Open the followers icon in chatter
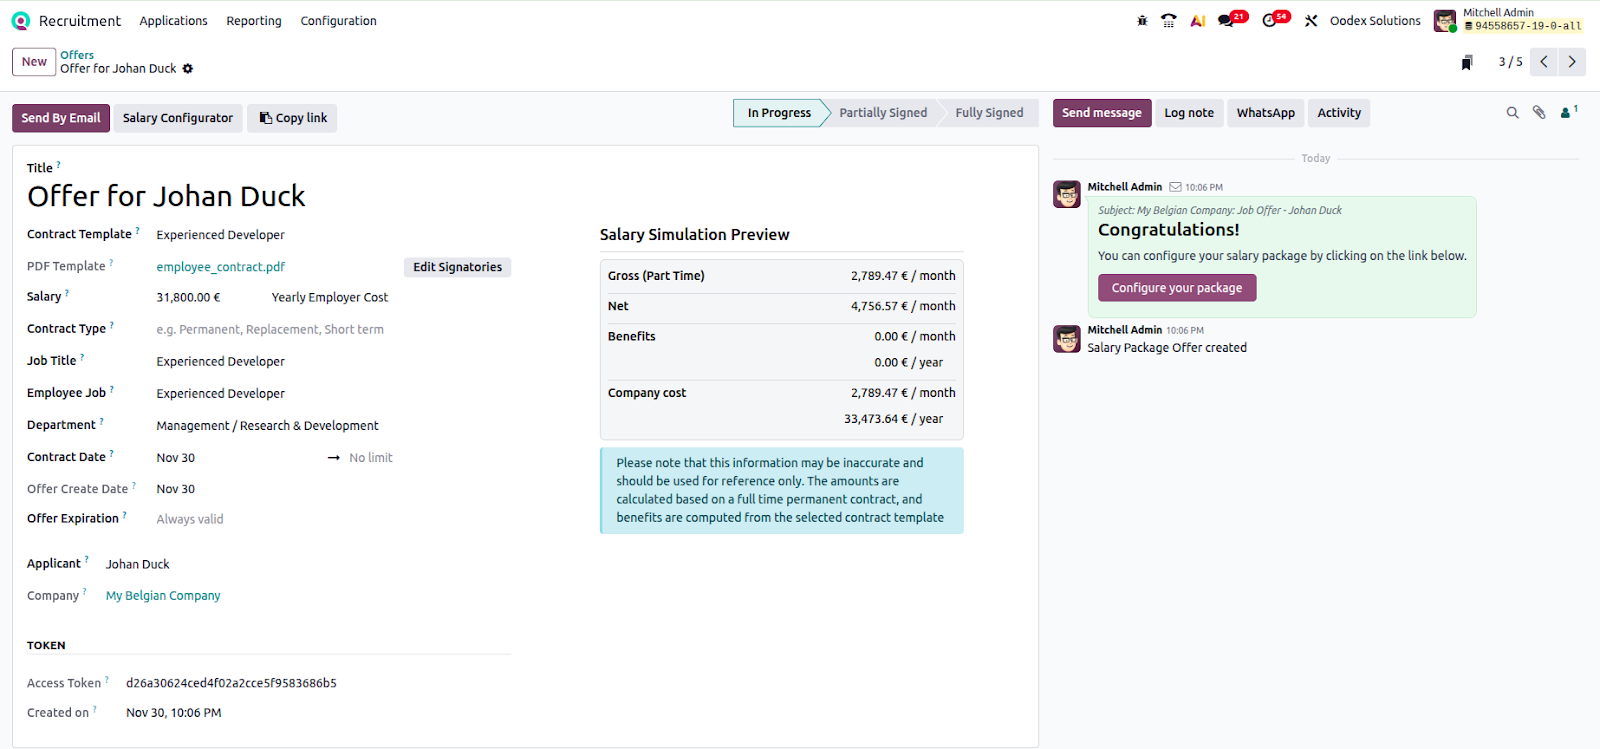1600x749 pixels. 1566,113
